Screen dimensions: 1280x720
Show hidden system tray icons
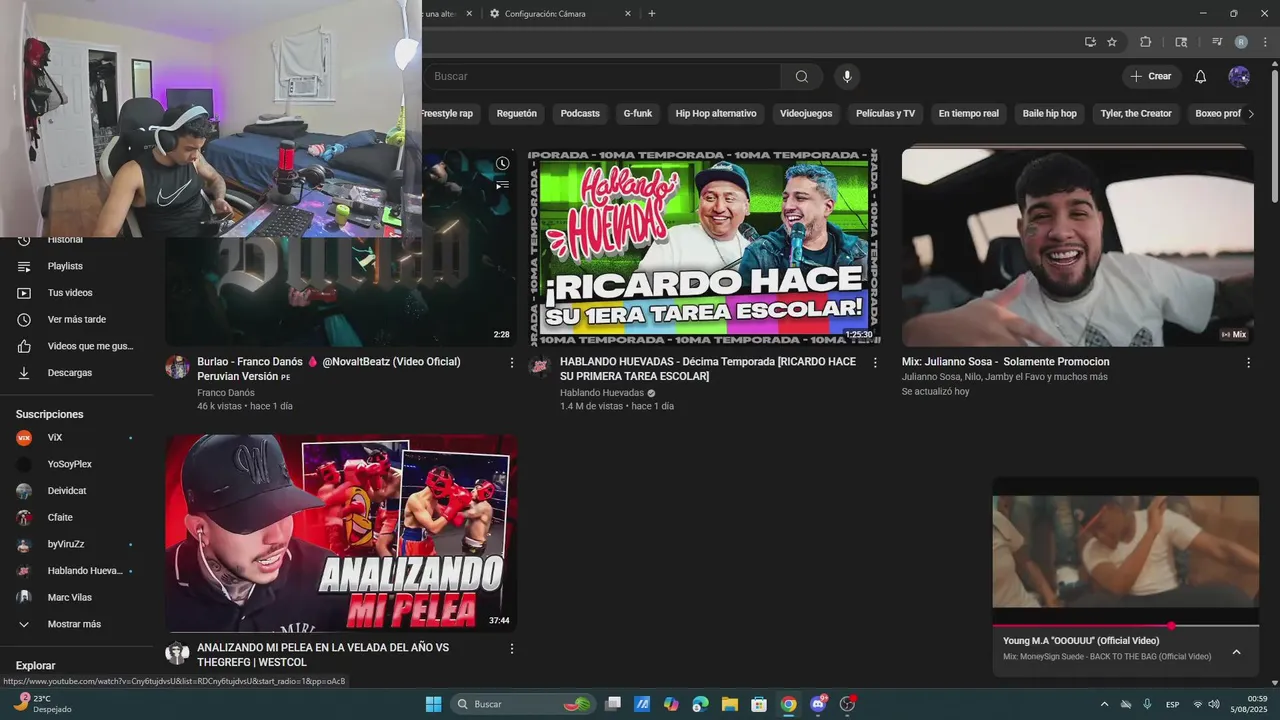(x=1104, y=704)
